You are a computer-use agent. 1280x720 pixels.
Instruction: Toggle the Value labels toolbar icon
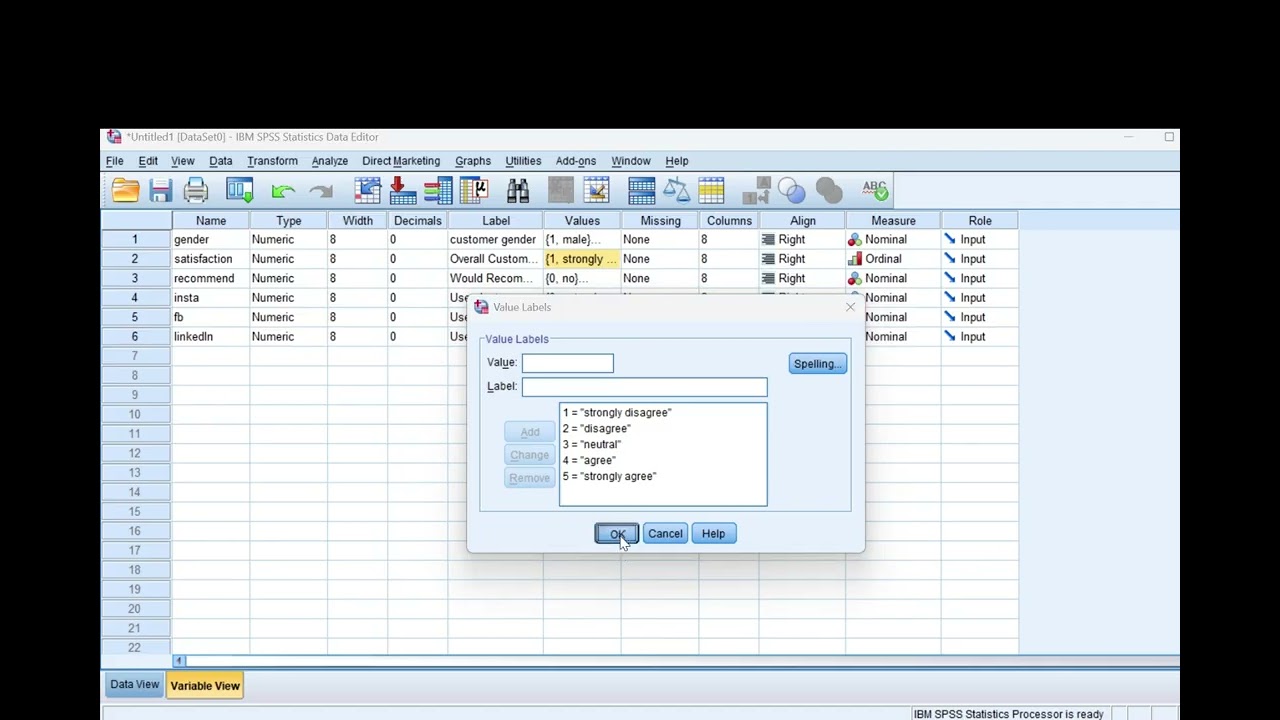[x=757, y=190]
